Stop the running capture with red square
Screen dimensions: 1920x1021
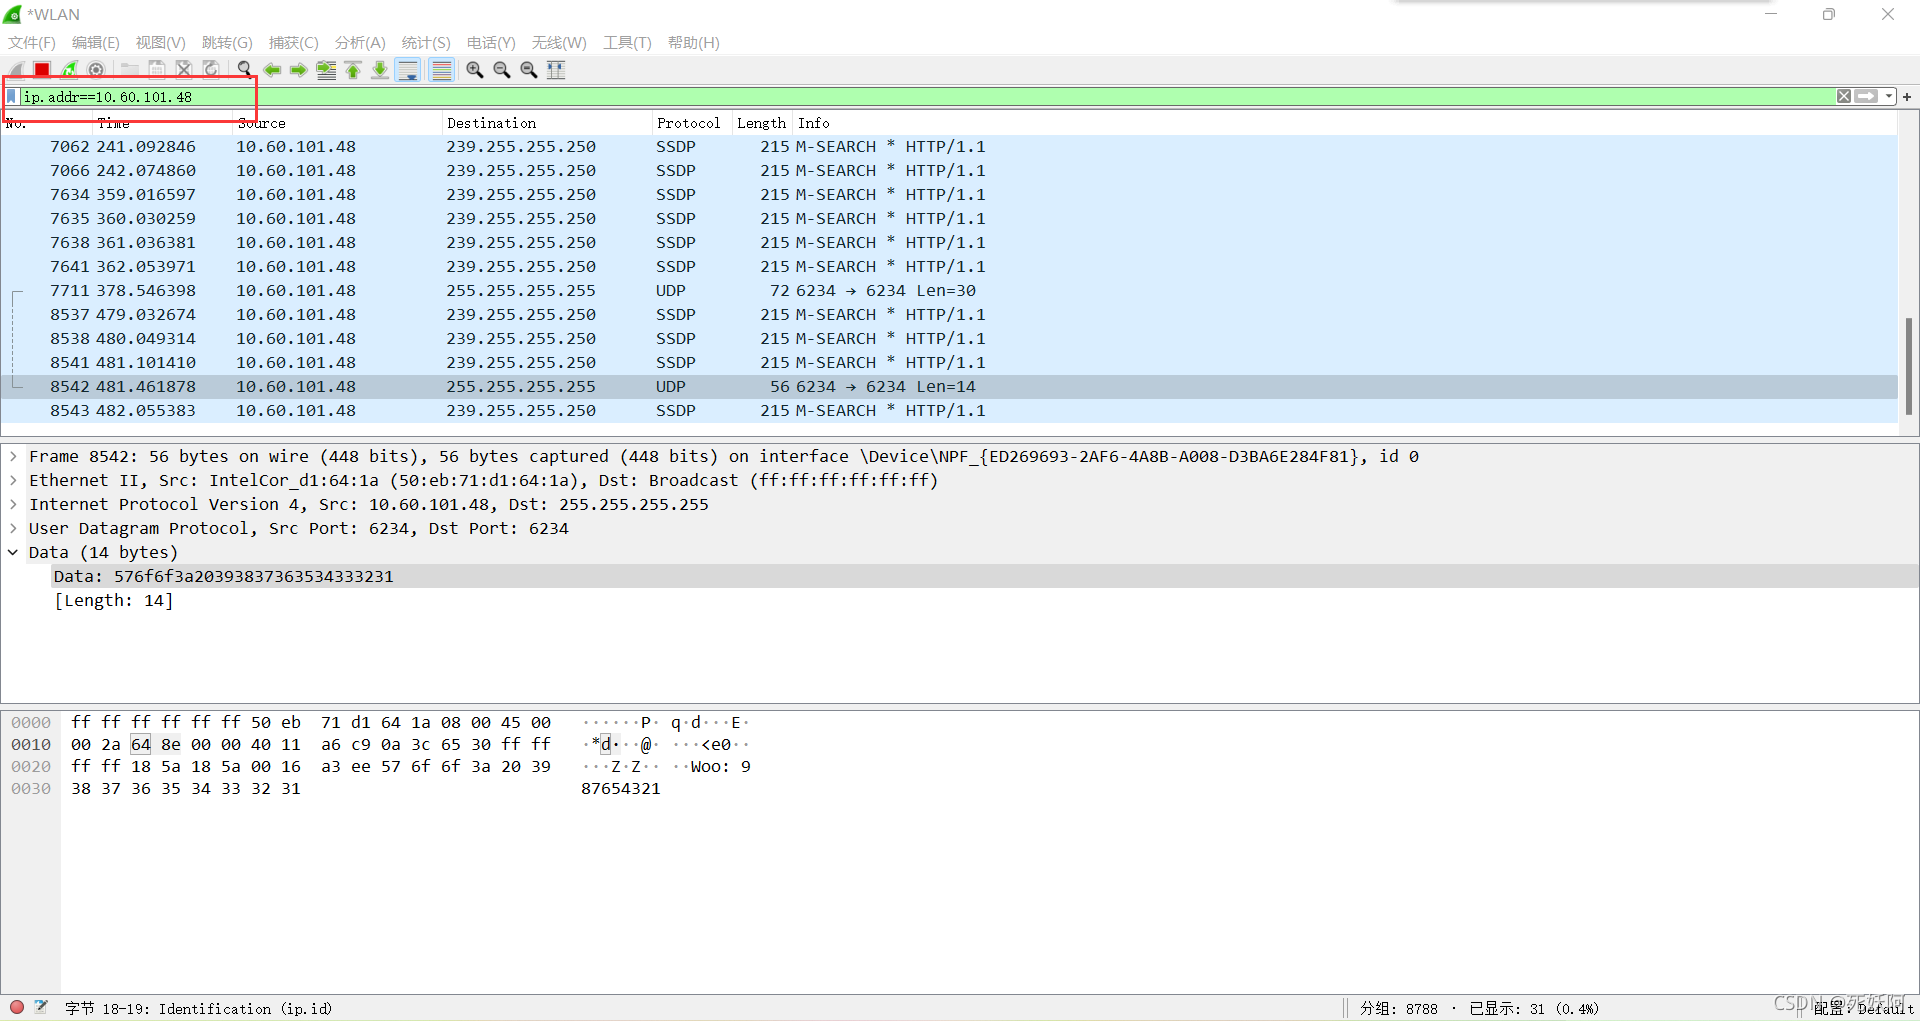[x=42, y=69]
